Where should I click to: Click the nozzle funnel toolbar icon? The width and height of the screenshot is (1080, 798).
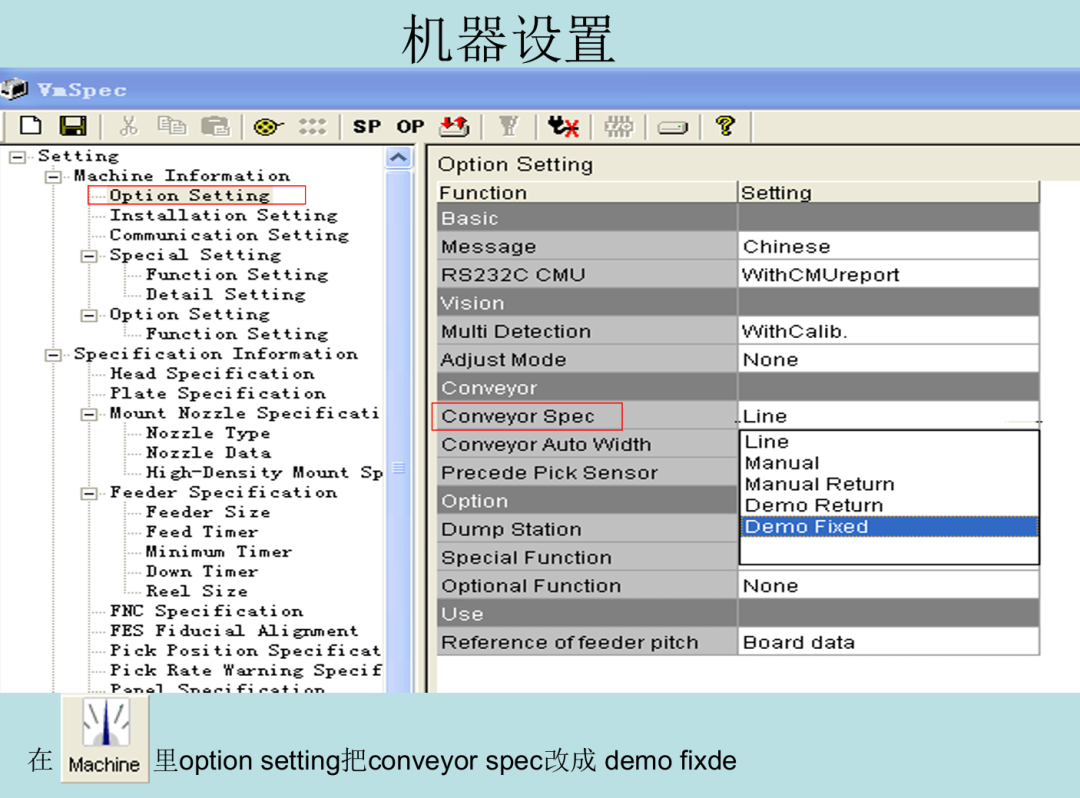coord(508,126)
